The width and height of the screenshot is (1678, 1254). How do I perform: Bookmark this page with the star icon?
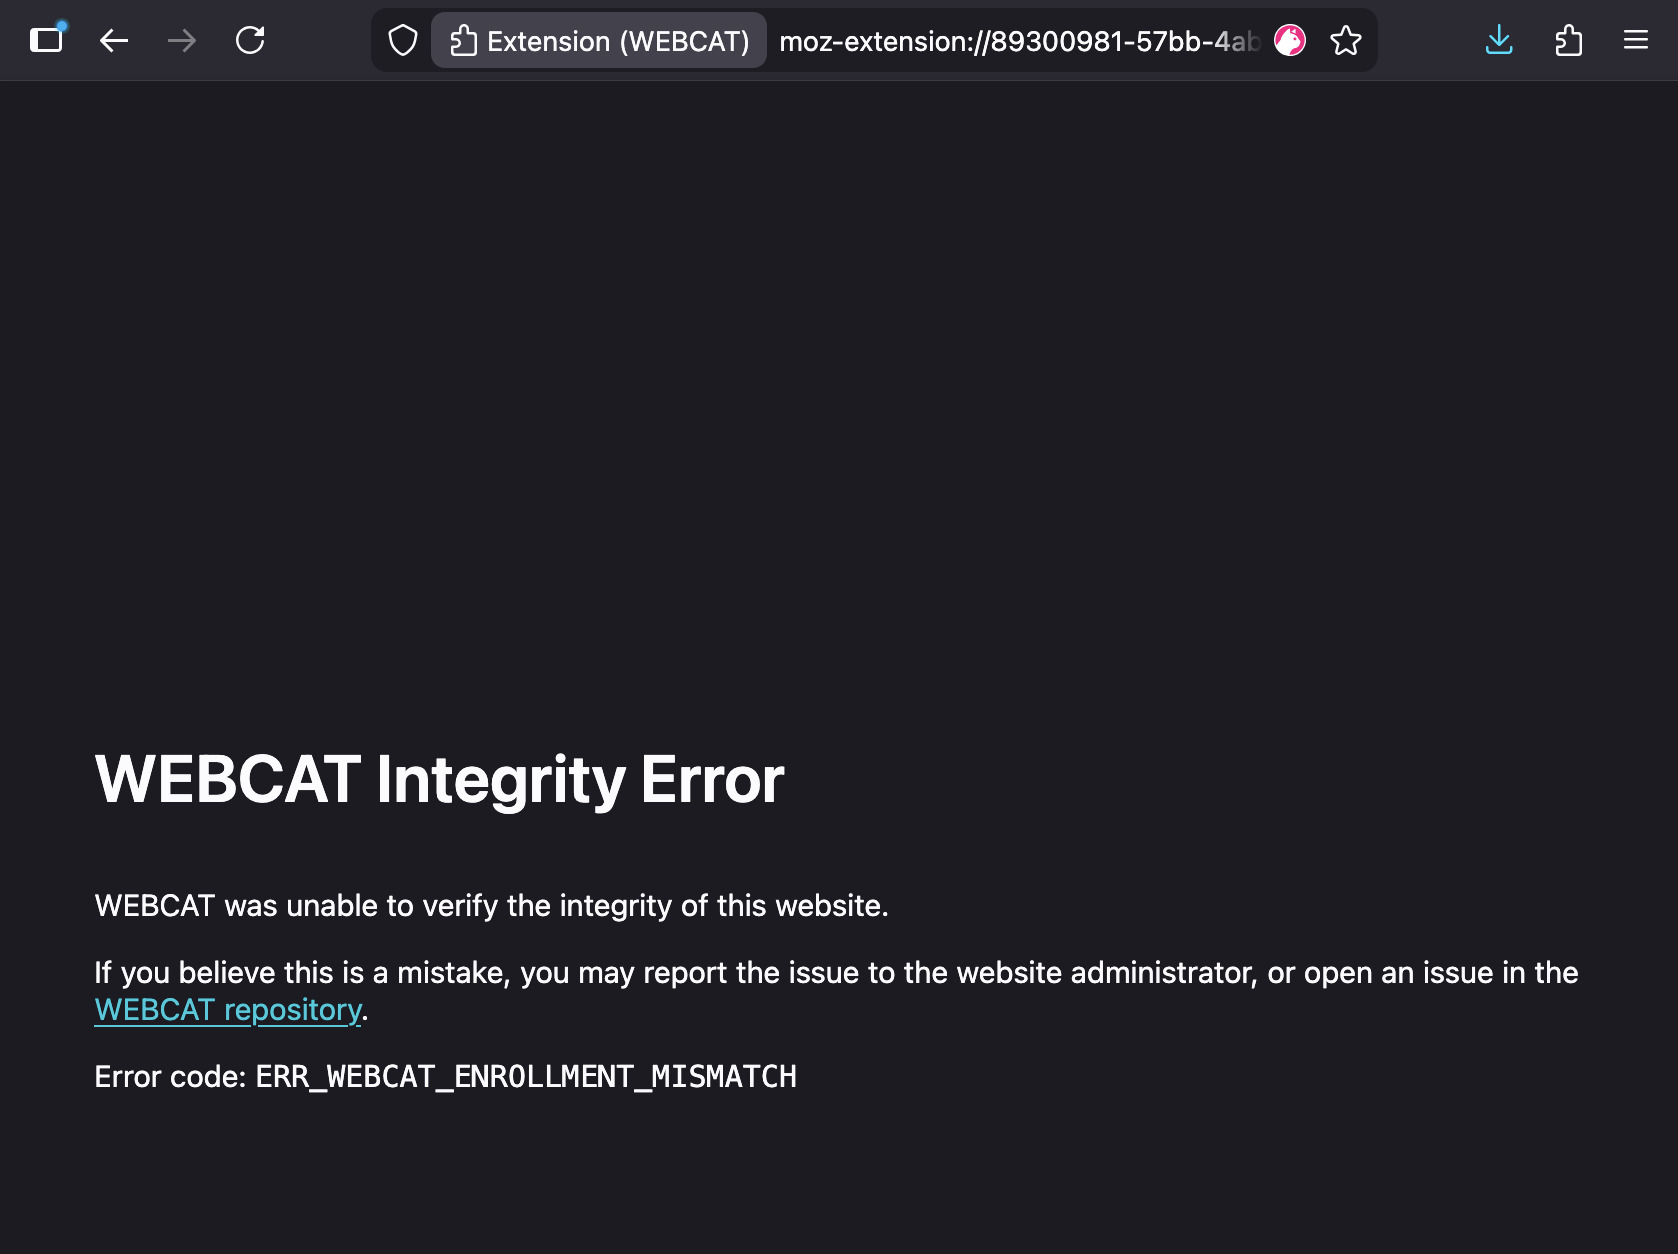tap(1345, 40)
